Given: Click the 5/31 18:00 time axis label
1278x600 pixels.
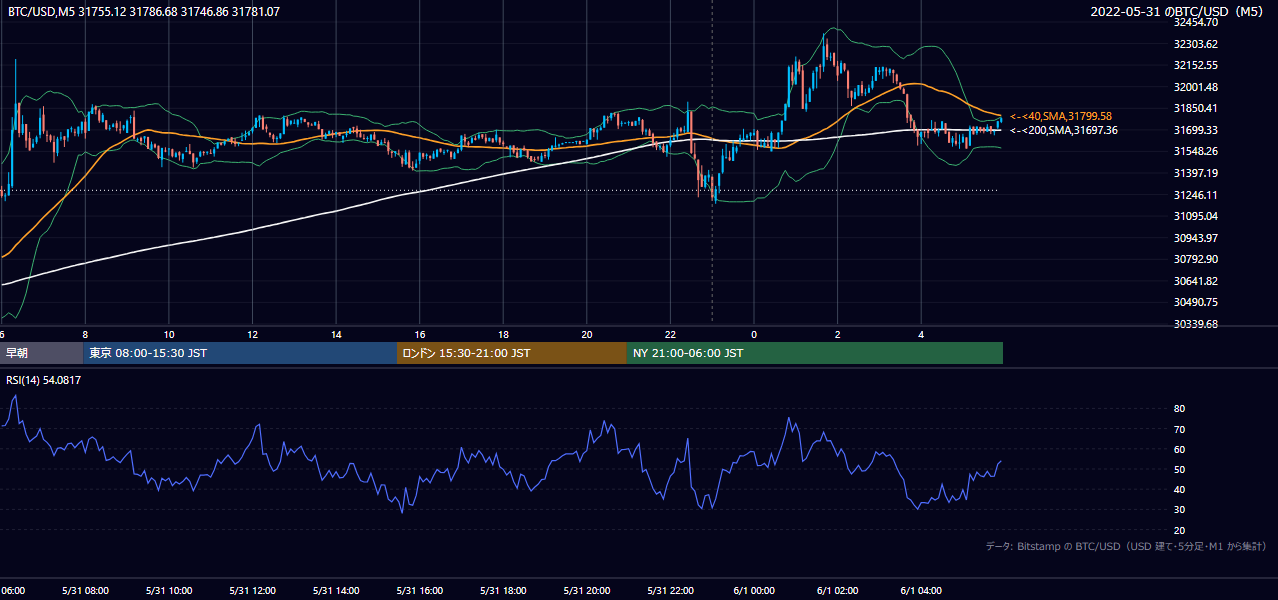Looking at the screenshot, I should 503,591.
